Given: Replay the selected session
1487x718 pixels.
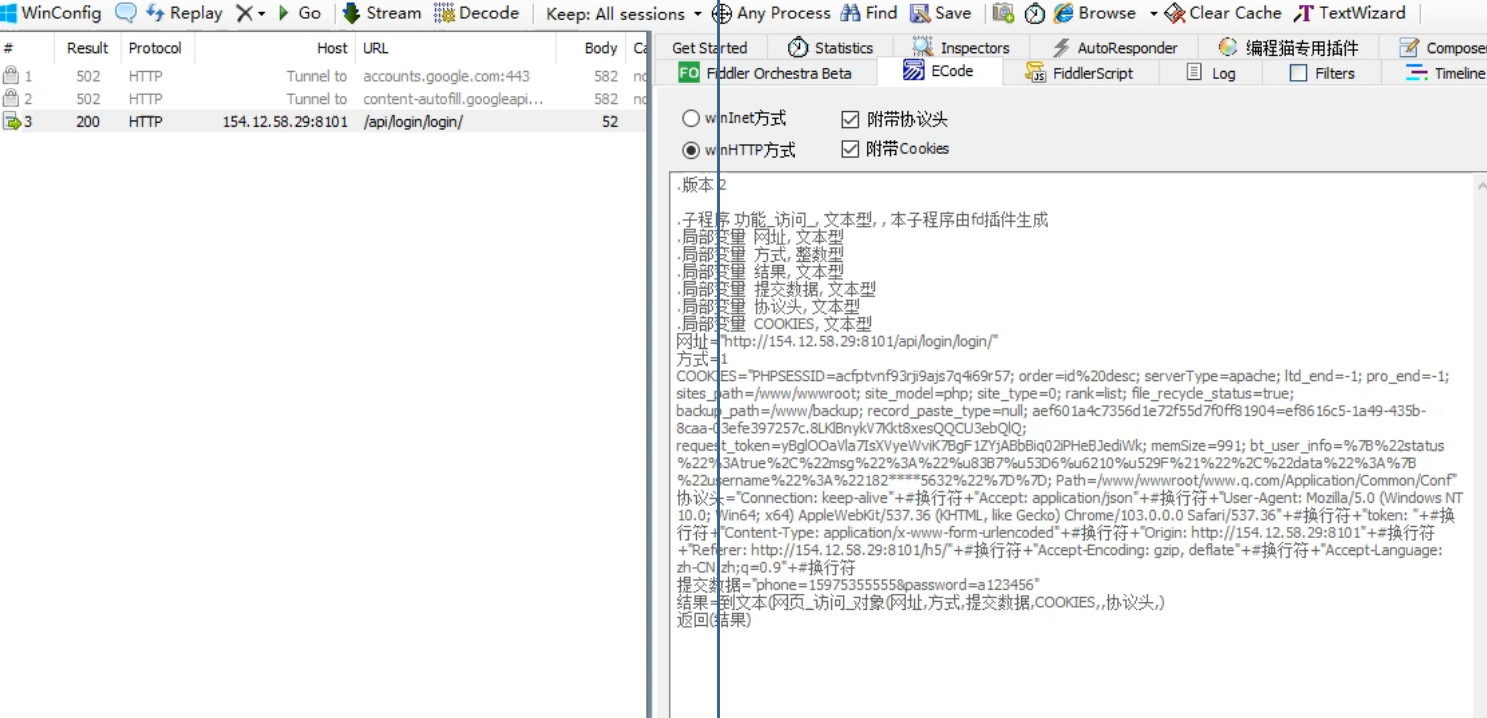Looking at the screenshot, I should coord(185,13).
